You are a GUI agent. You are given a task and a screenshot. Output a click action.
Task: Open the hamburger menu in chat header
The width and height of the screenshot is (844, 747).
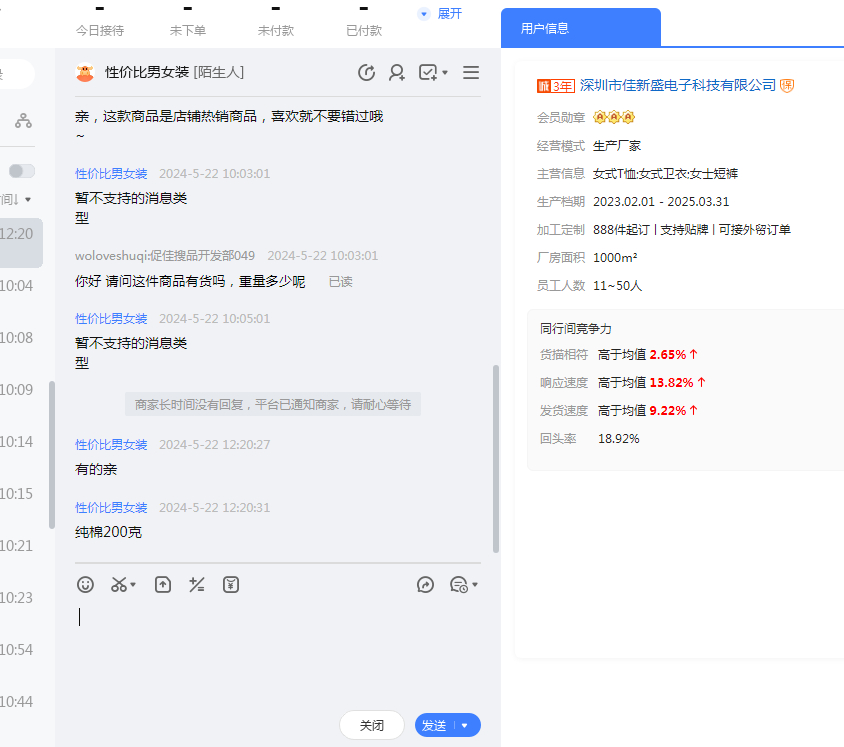pyautogui.click(x=471, y=72)
